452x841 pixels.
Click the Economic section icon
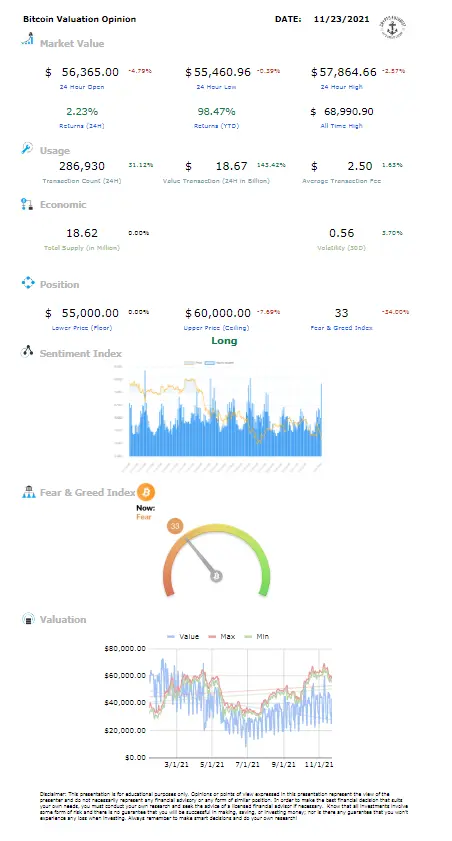[27, 204]
